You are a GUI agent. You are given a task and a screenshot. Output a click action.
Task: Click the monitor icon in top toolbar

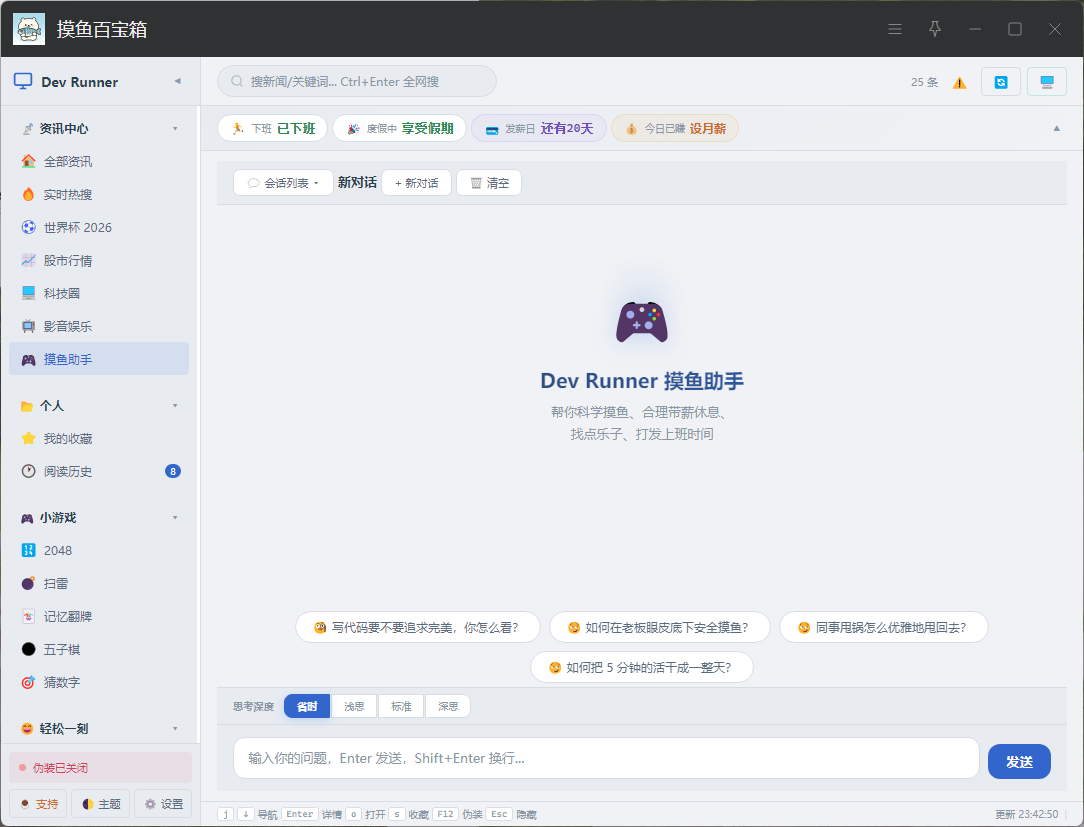click(1047, 82)
